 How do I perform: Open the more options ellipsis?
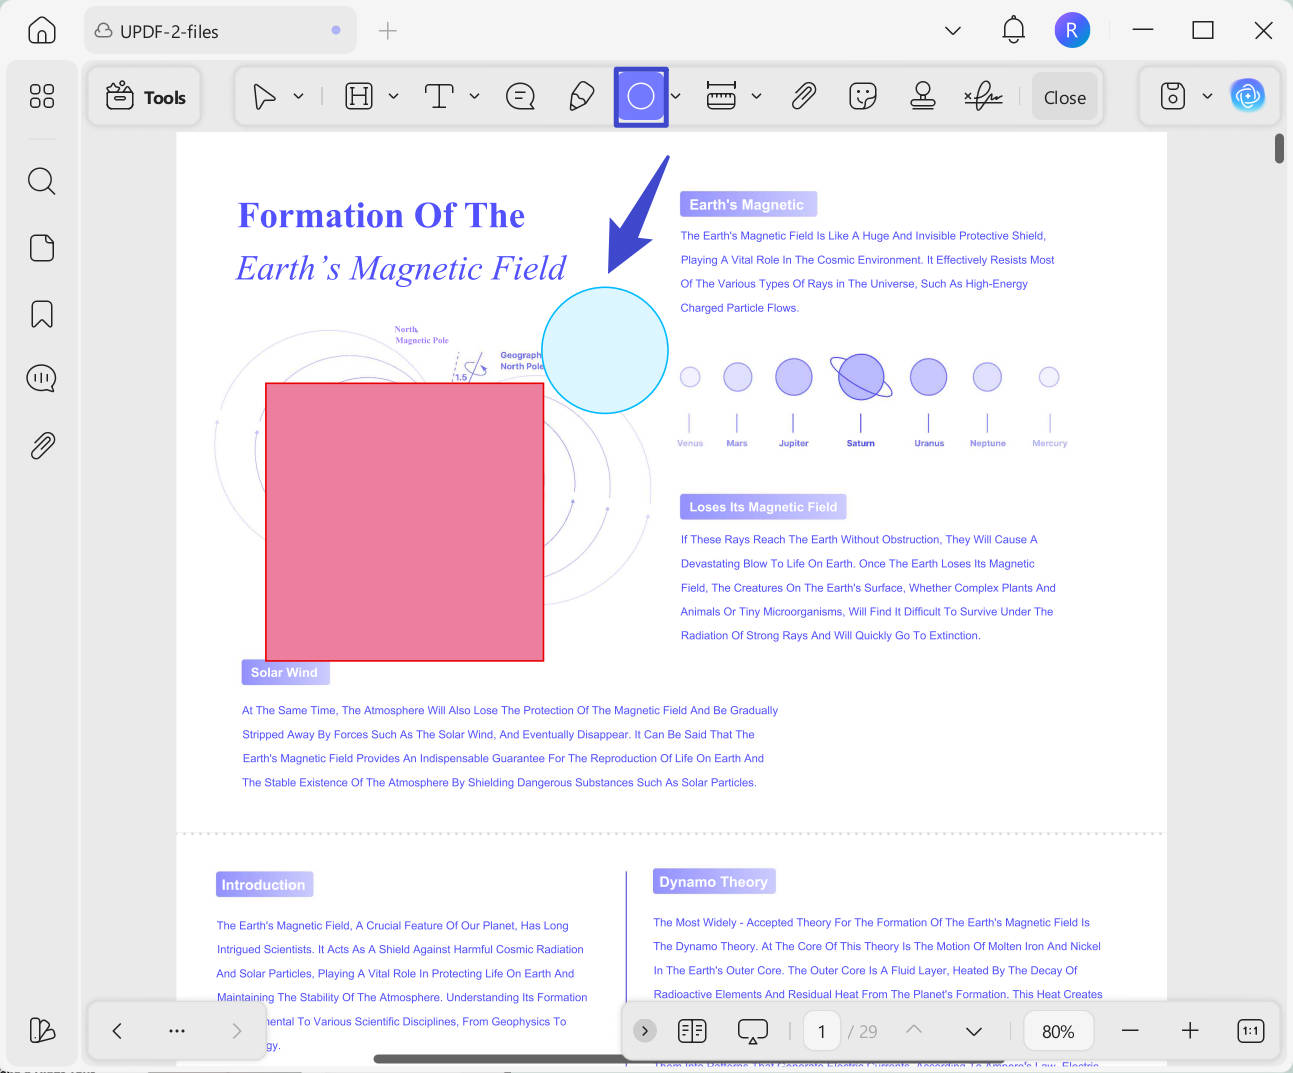pos(177,1030)
